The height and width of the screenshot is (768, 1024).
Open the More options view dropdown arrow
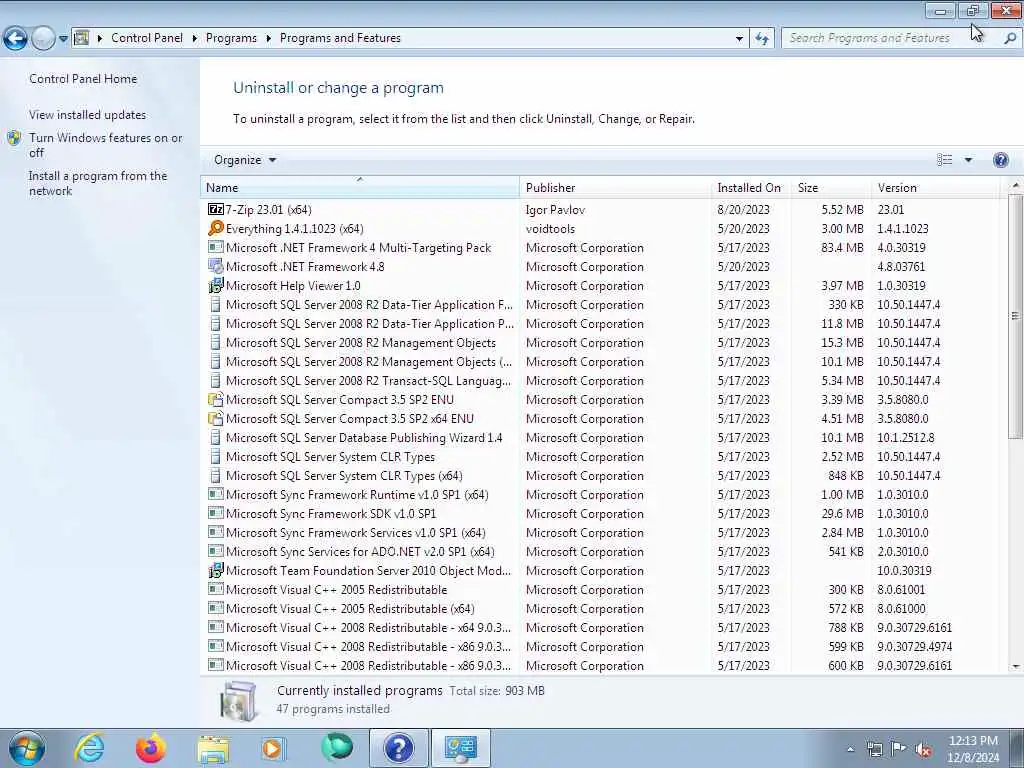tap(968, 160)
